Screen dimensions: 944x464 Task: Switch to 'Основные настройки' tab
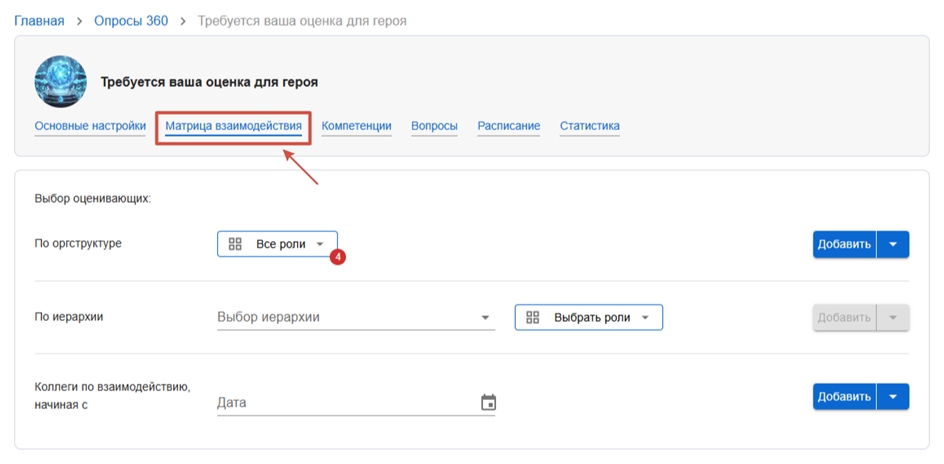(x=90, y=126)
